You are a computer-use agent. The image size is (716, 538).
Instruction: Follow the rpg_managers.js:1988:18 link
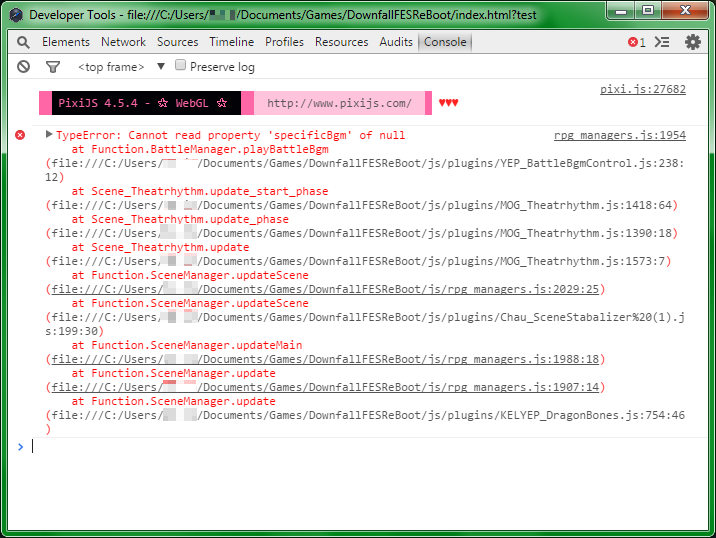(325, 359)
